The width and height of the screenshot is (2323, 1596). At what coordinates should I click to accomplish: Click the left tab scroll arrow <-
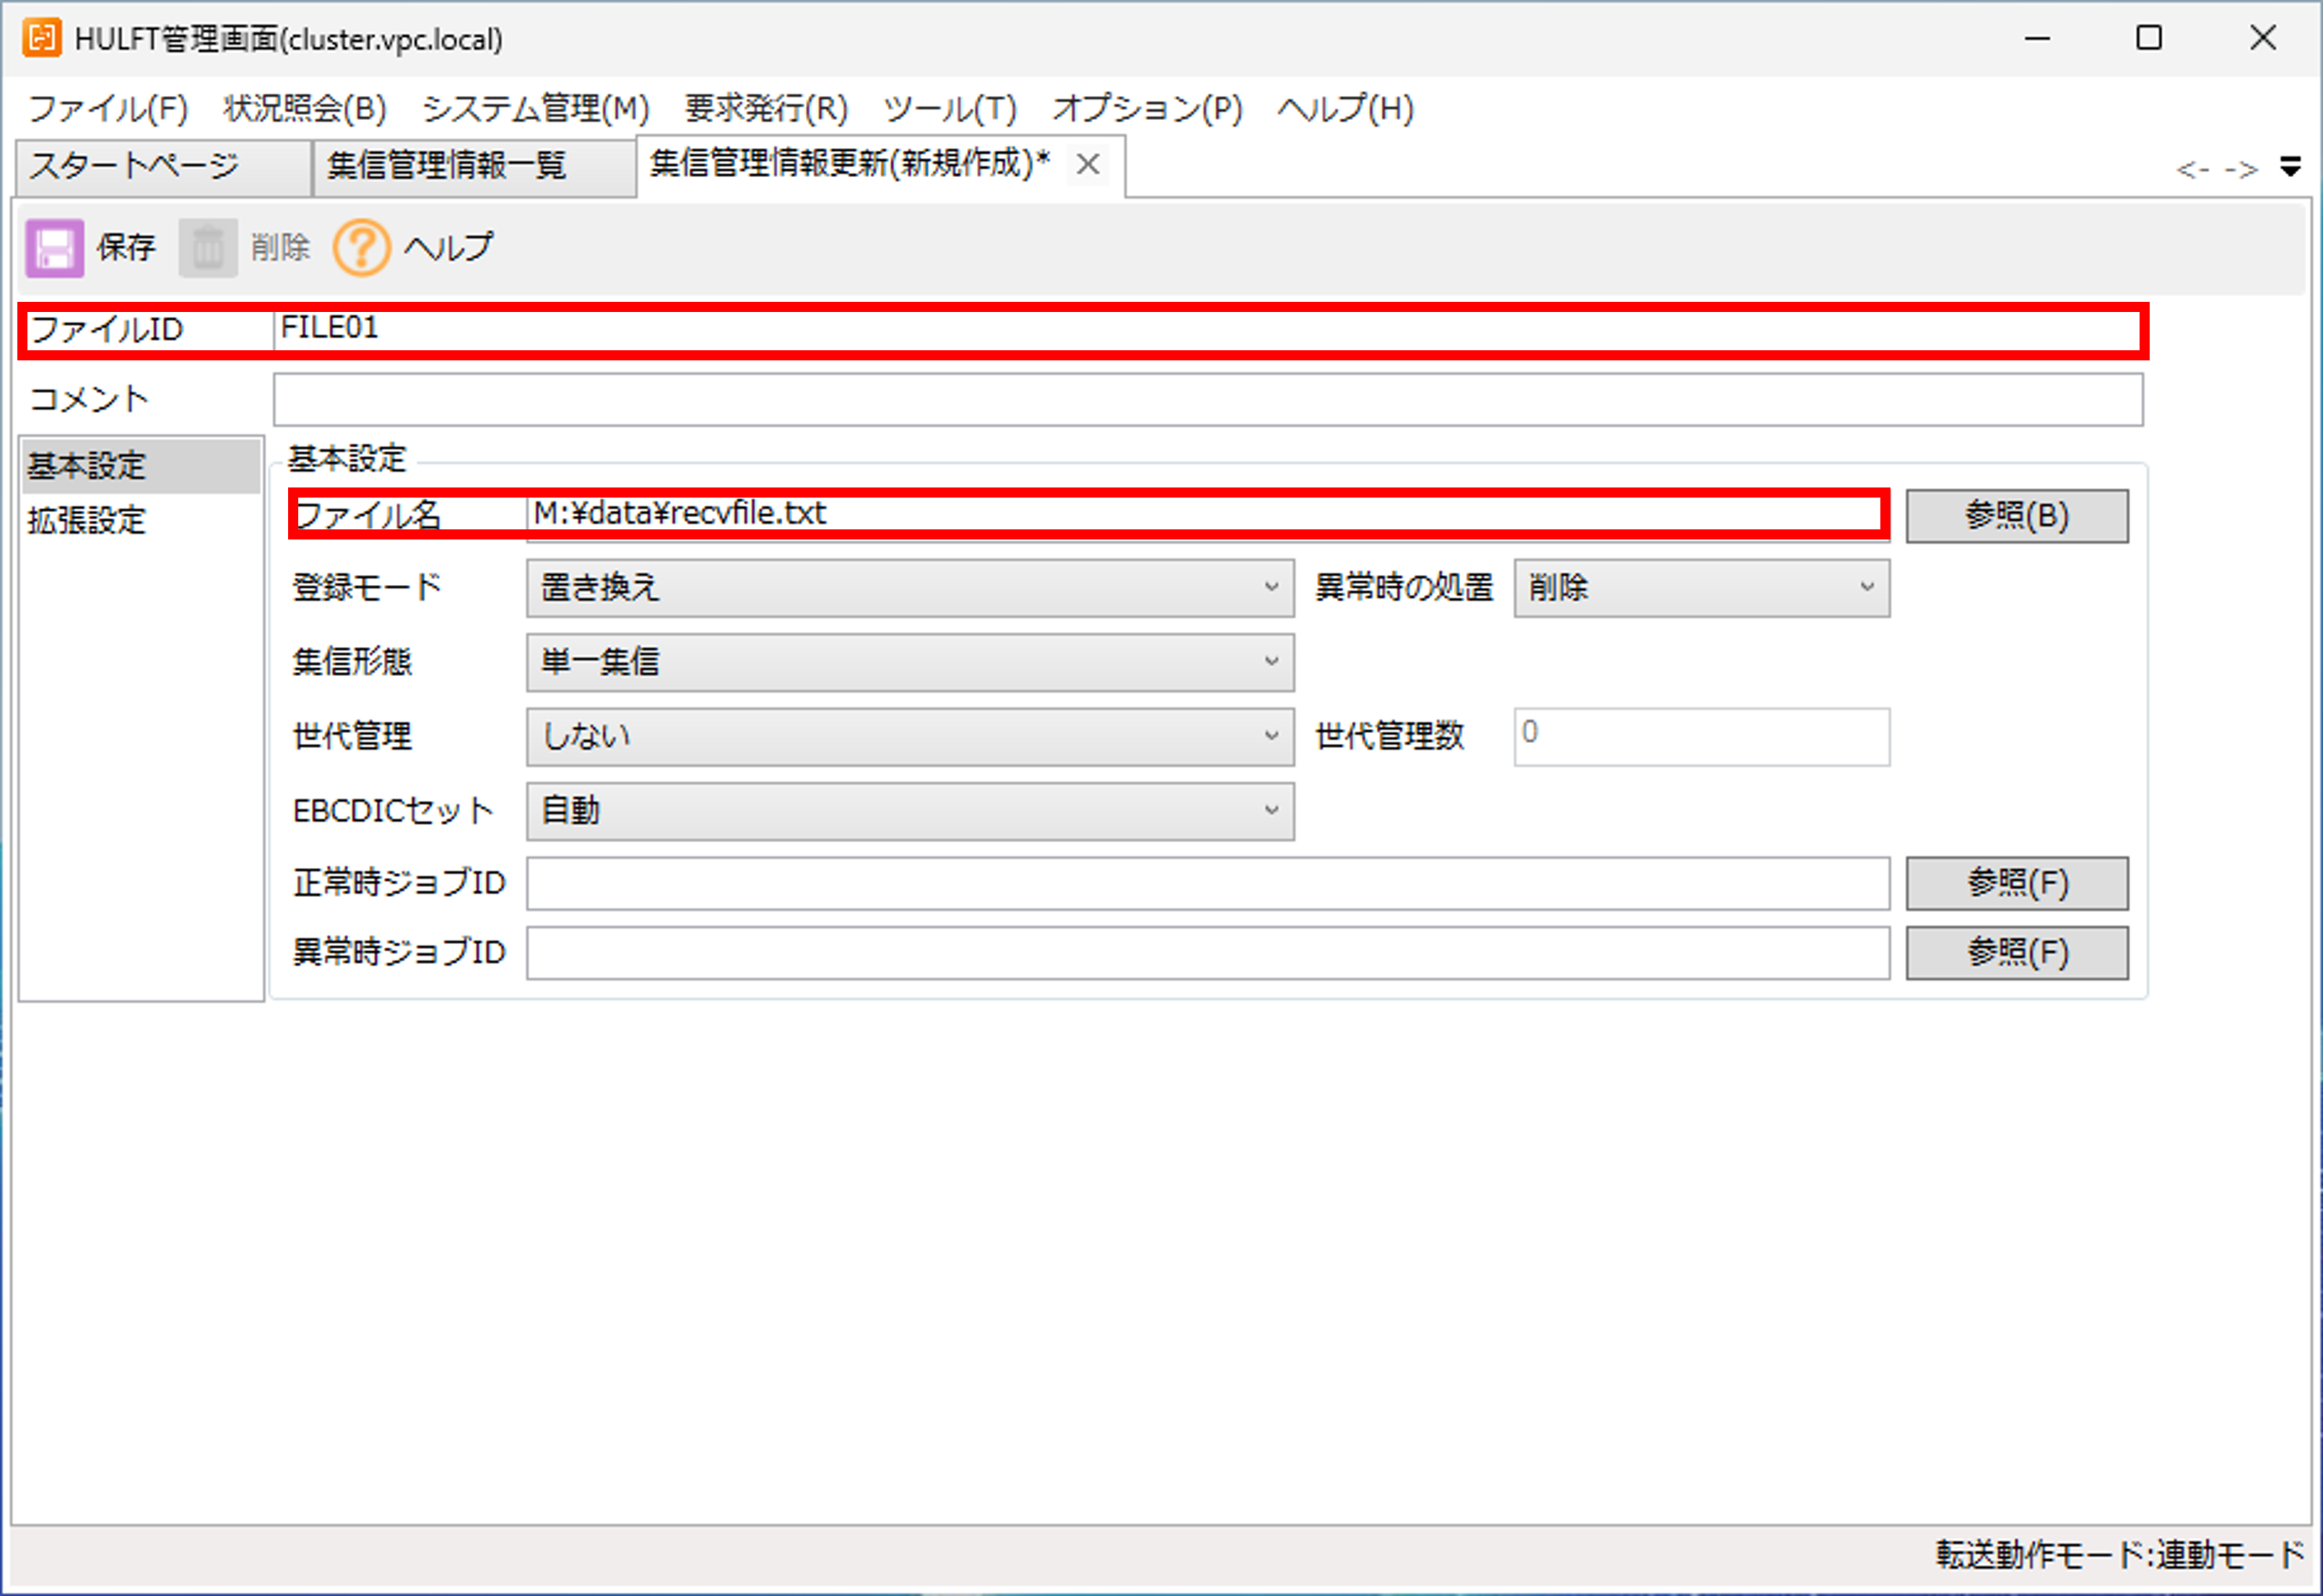pos(2192,170)
